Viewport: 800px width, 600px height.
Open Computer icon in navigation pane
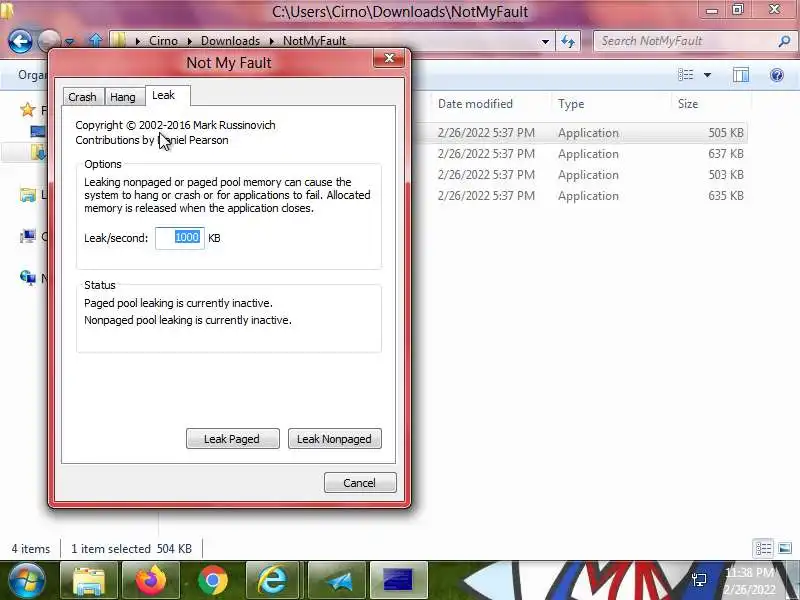[x=28, y=236]
